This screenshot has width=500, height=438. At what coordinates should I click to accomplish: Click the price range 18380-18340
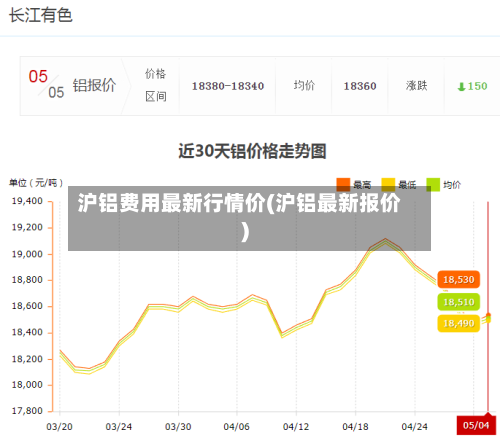pos(228,86)
